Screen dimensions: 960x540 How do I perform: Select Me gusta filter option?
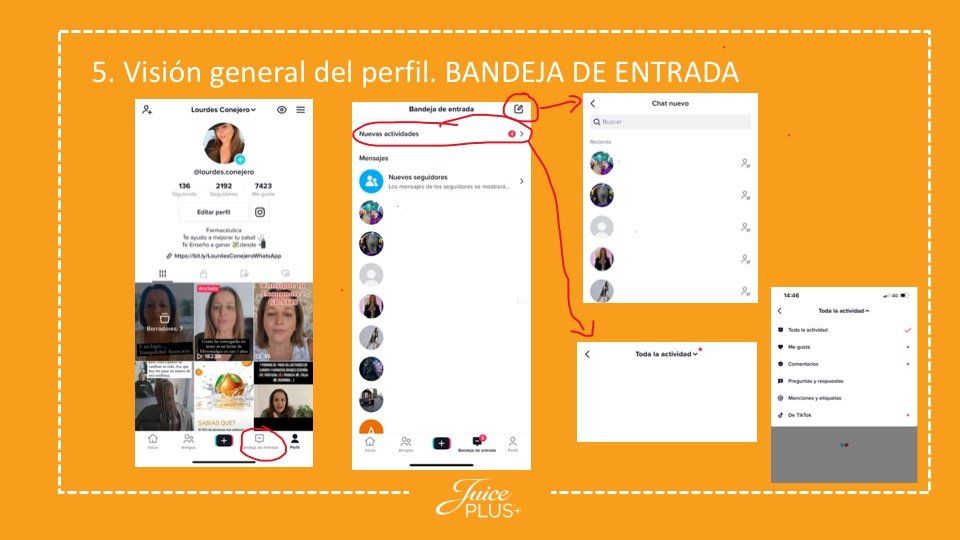pos(844,347)
